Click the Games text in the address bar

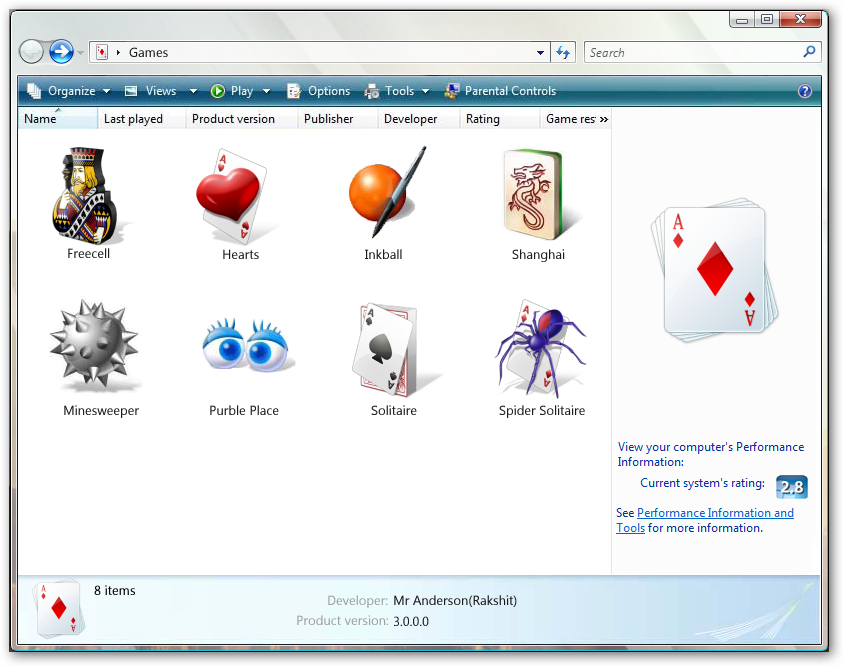[x=149, y=52]
